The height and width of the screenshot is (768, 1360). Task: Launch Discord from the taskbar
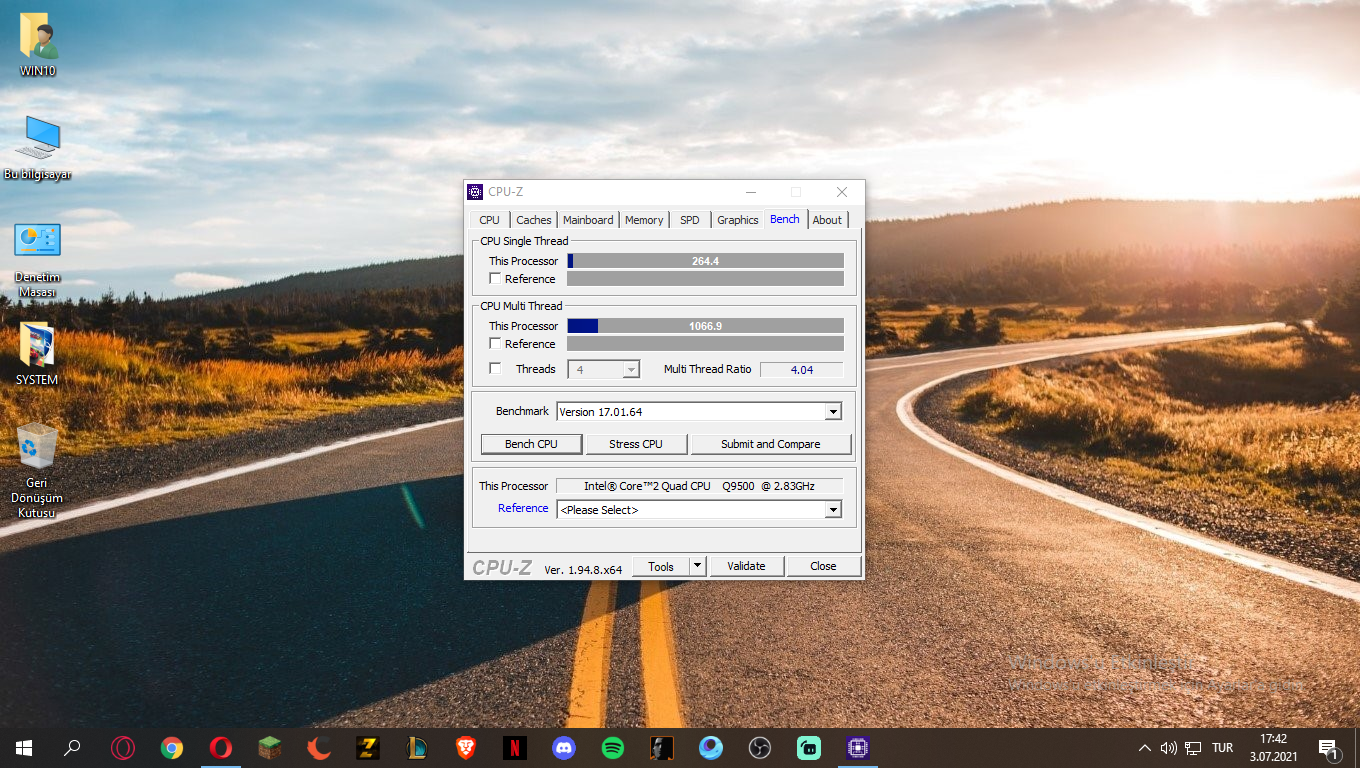point(564,748)
